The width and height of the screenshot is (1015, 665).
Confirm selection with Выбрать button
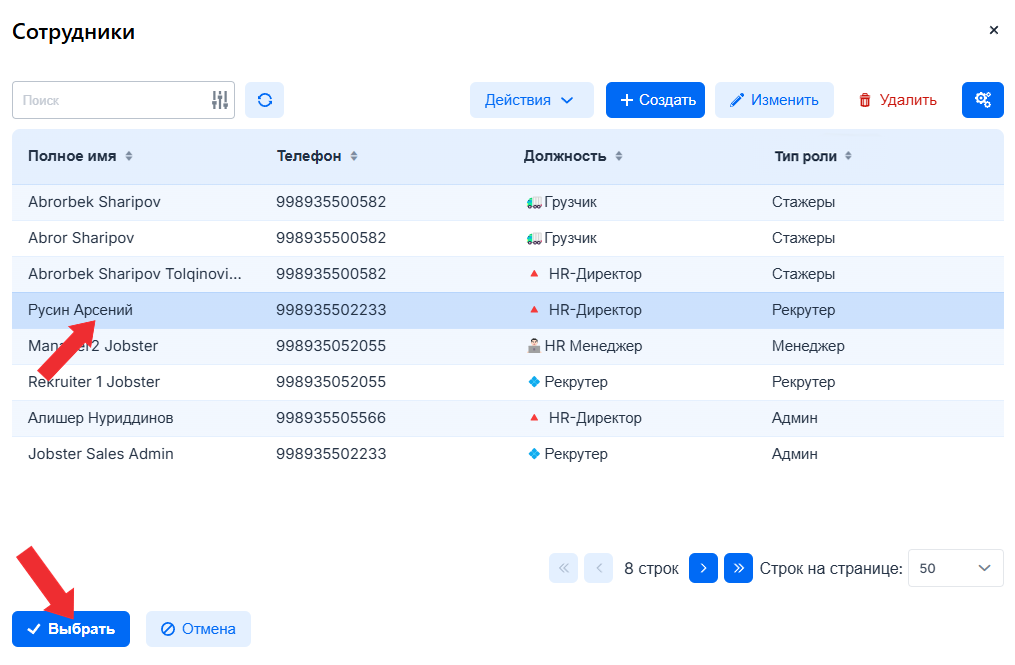[71, 629]
